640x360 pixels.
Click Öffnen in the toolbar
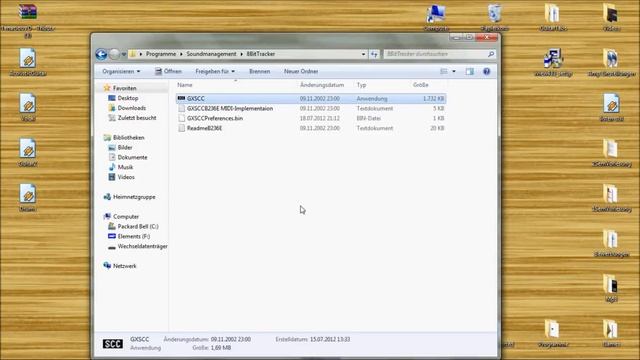point(168,71)
